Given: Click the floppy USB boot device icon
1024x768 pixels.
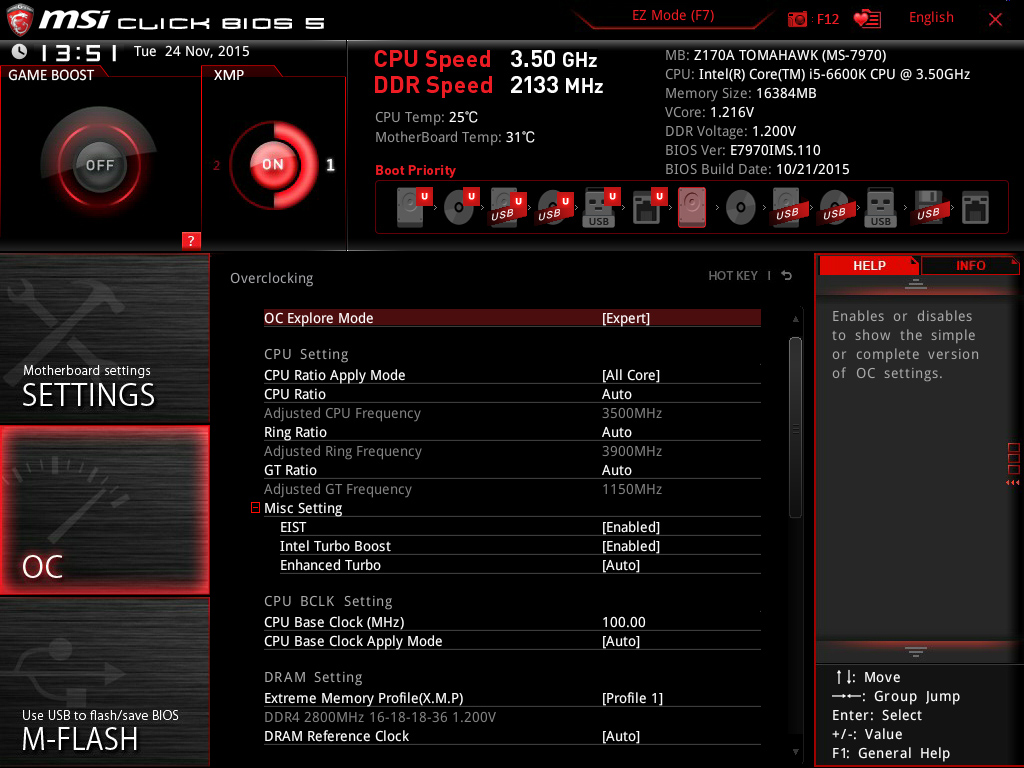Looking at the screenshot, I should 928,208.
